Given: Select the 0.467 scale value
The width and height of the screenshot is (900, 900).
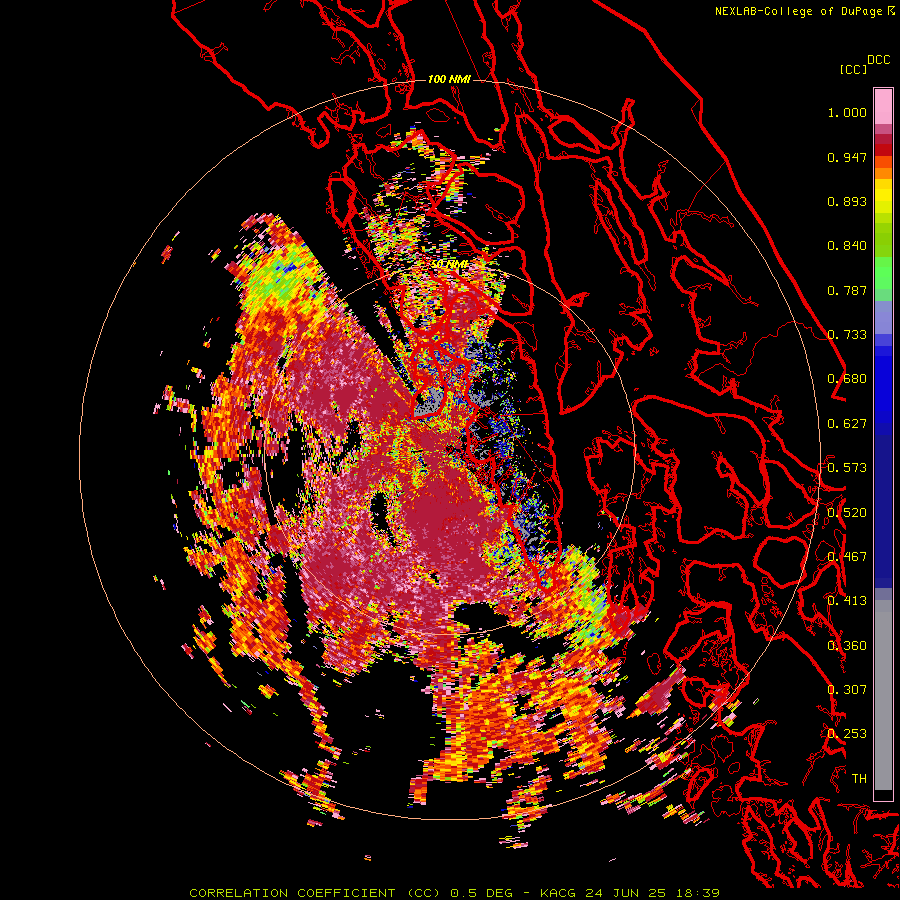Looking at the screenshot, I should pyautogui.click(x=847, y=557).
